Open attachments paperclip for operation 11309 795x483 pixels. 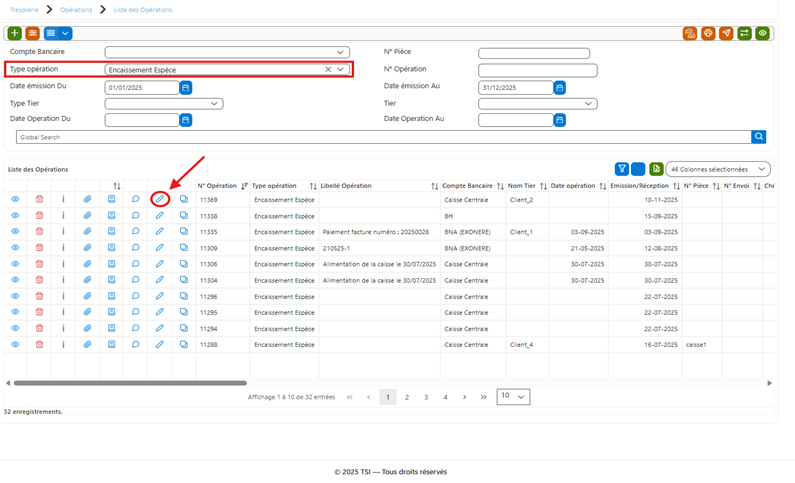click(87, 248)
